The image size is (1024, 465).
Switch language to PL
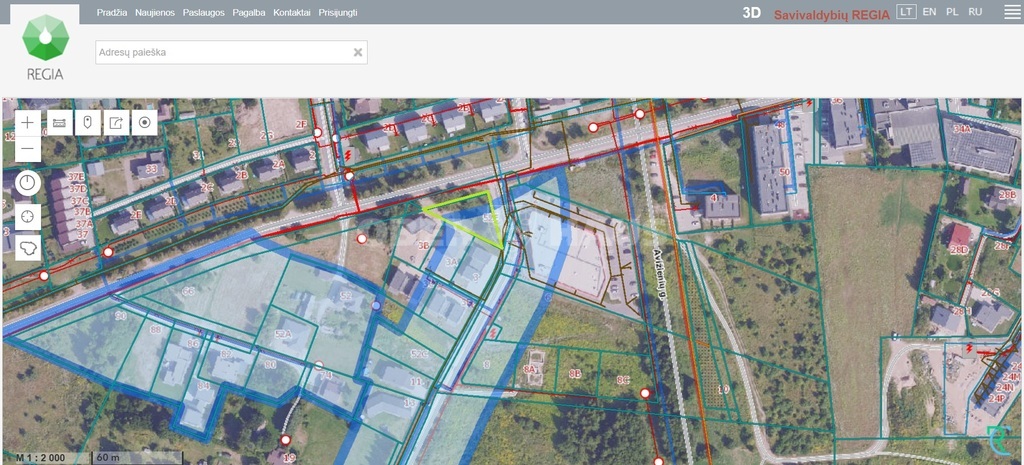click(952, 12)
